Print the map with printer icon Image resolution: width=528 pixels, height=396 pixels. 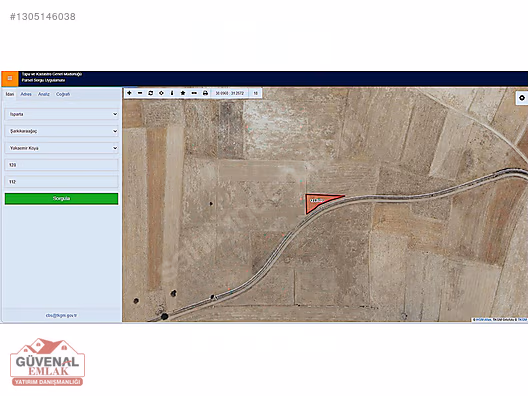pos(205,93)
